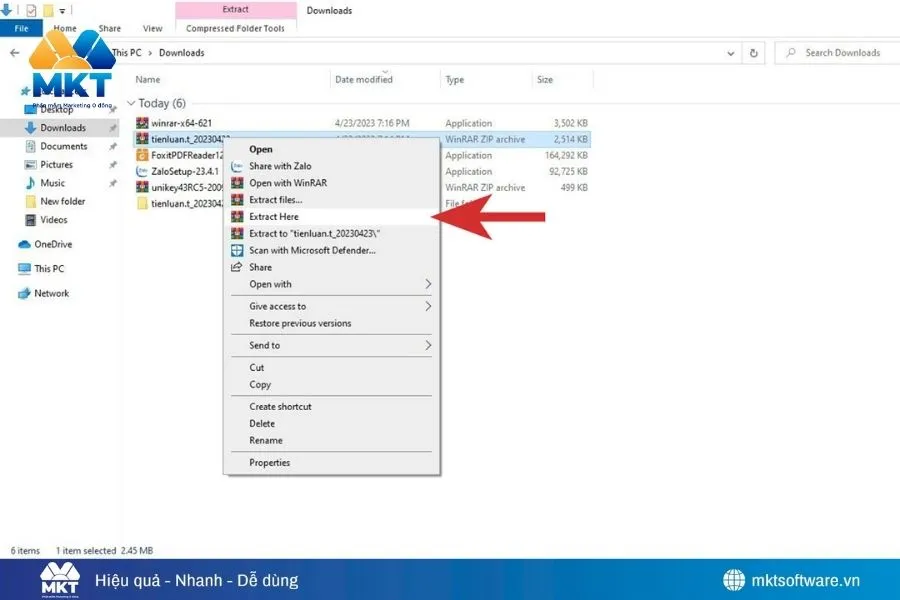Click the refresh button beside address bar
The height and width of the screenshot is (600, 900).
click(x=753, y=53)
